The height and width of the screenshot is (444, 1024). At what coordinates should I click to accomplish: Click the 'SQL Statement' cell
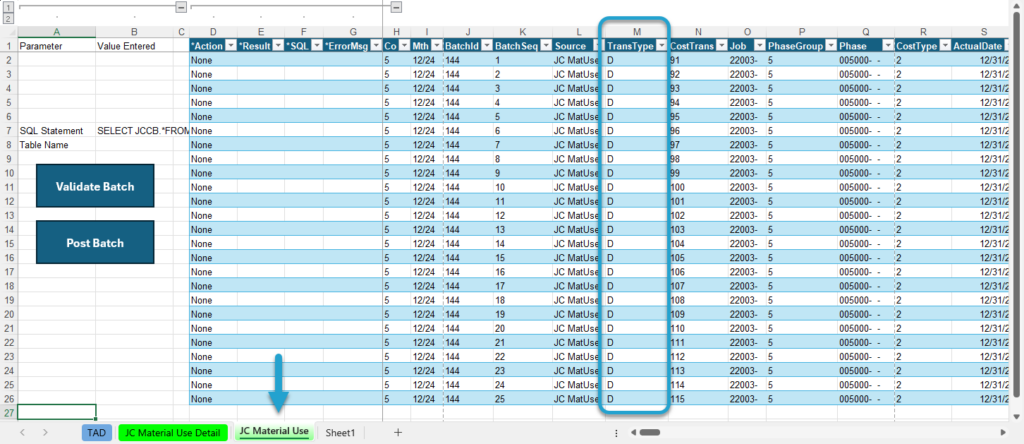(56, 131)
